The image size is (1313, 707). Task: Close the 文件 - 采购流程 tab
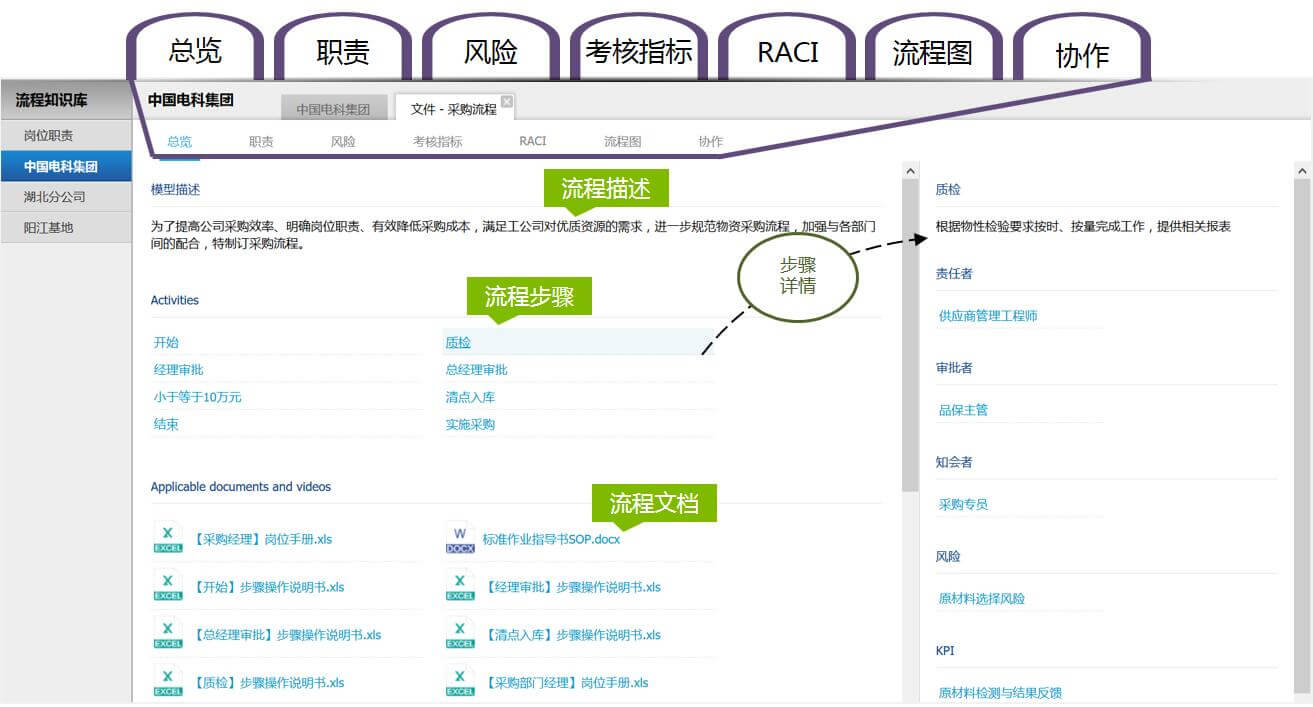pyautogui.click(x=507, y=101)
